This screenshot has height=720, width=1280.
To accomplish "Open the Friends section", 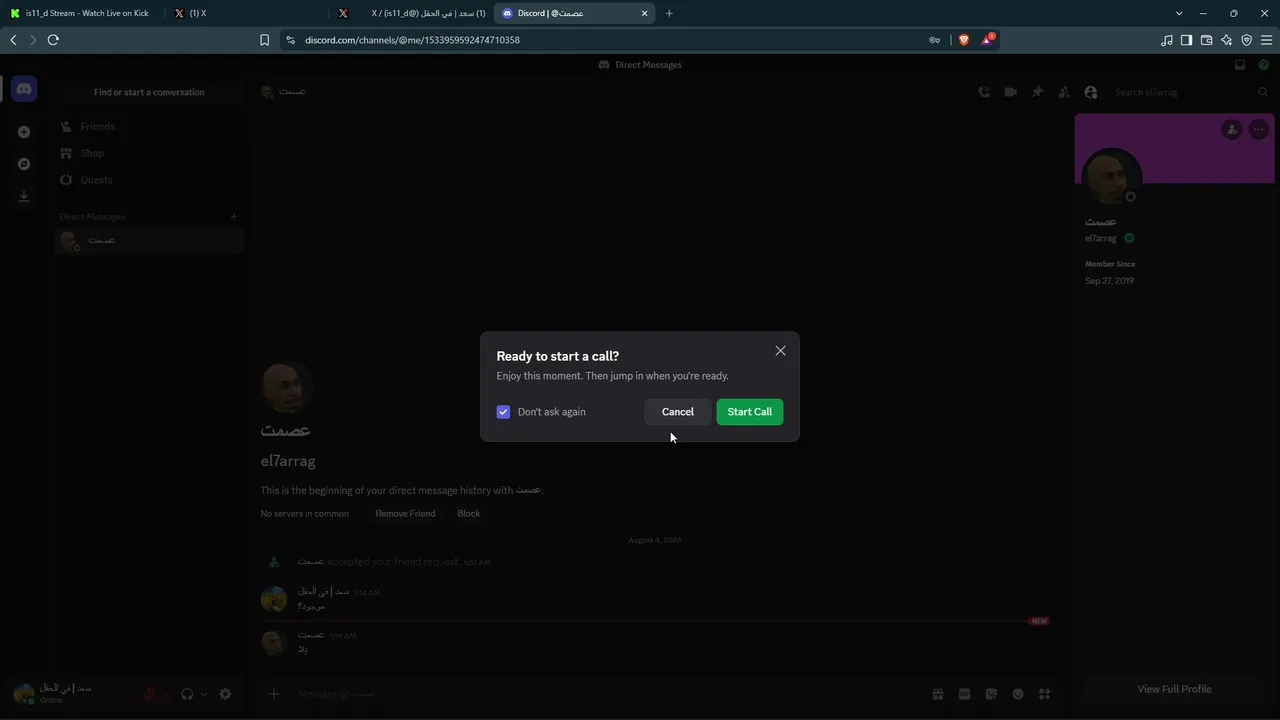I will 150,127.
